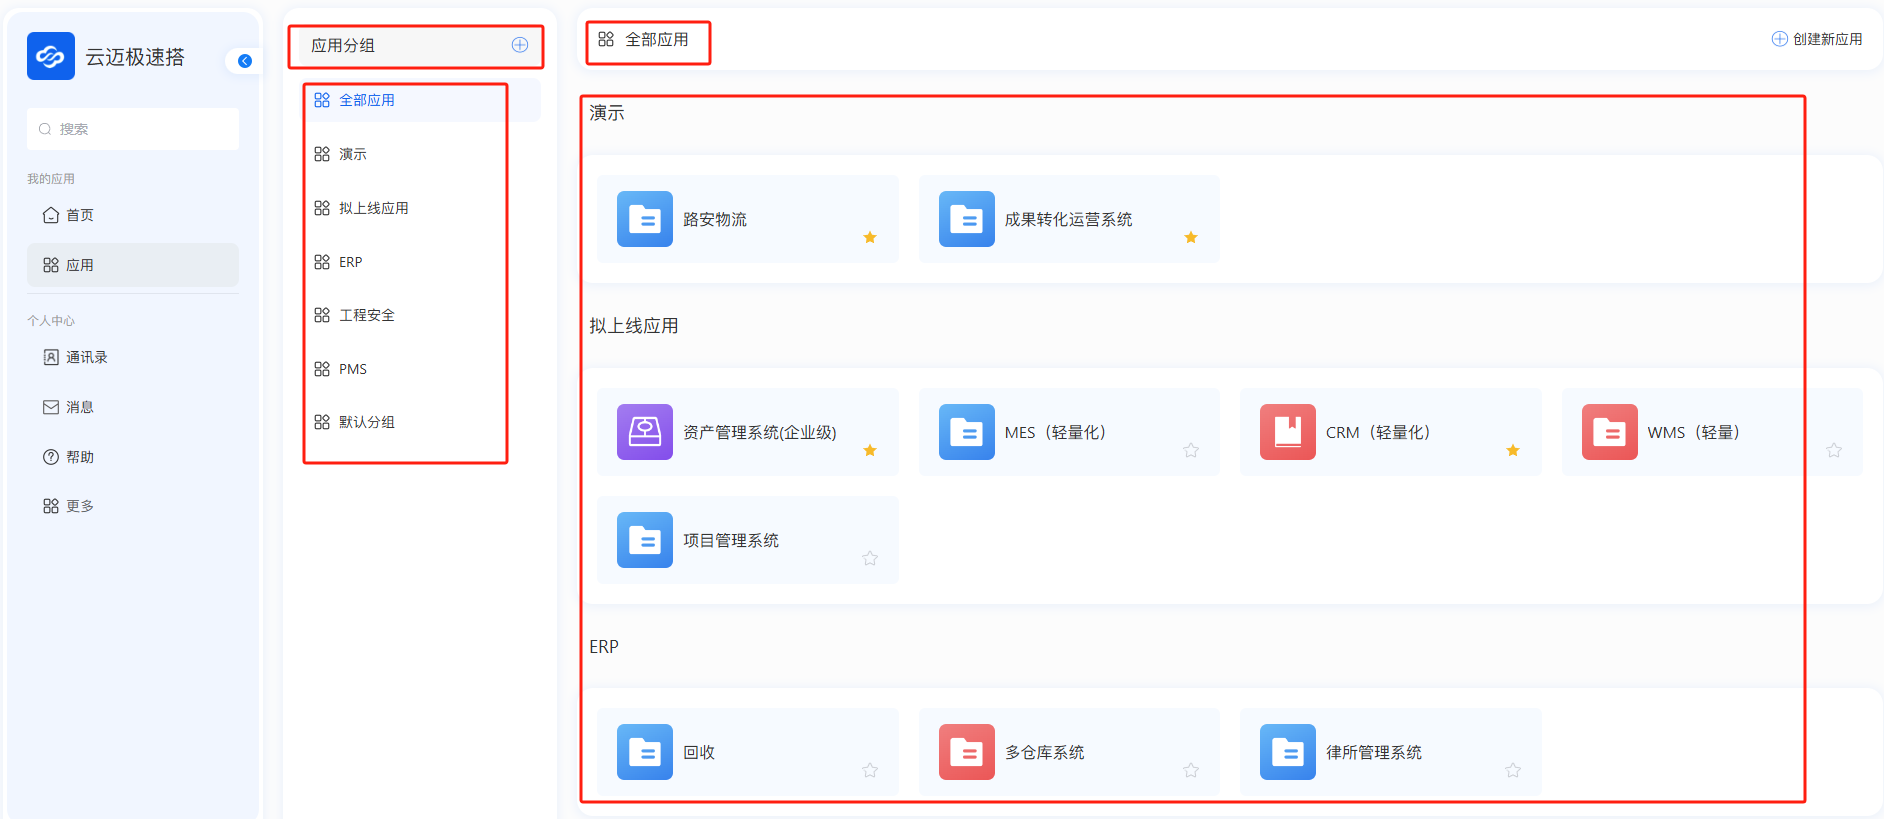Click the 云迈极速搭 logo icon
Screen dimensions: 1884x819
point(51,56)
